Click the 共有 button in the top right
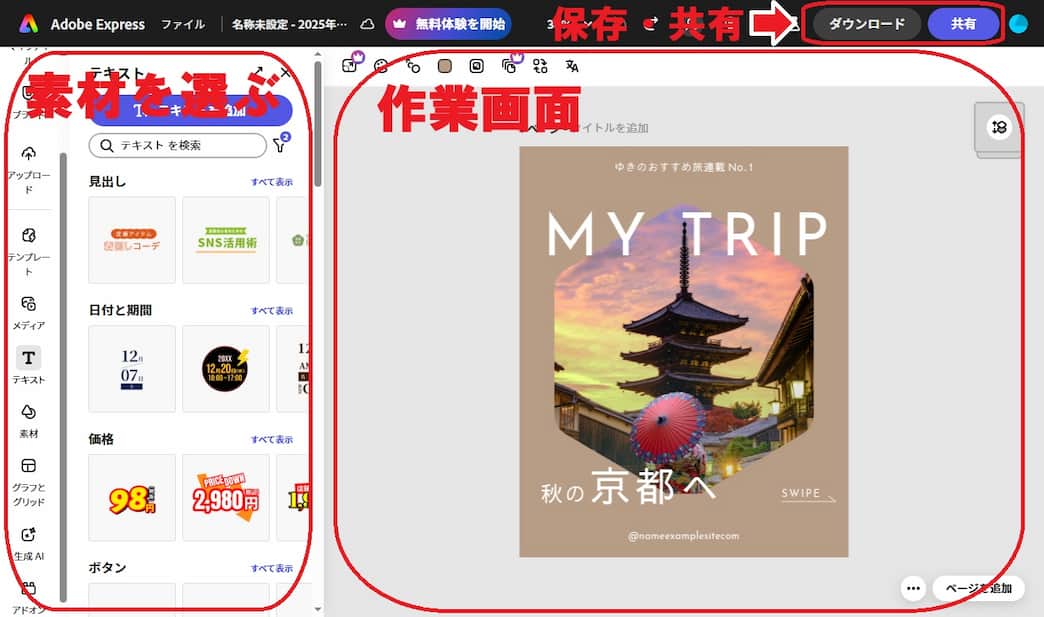Screen dimensions: 1044x617 click(x=962, y=22)
